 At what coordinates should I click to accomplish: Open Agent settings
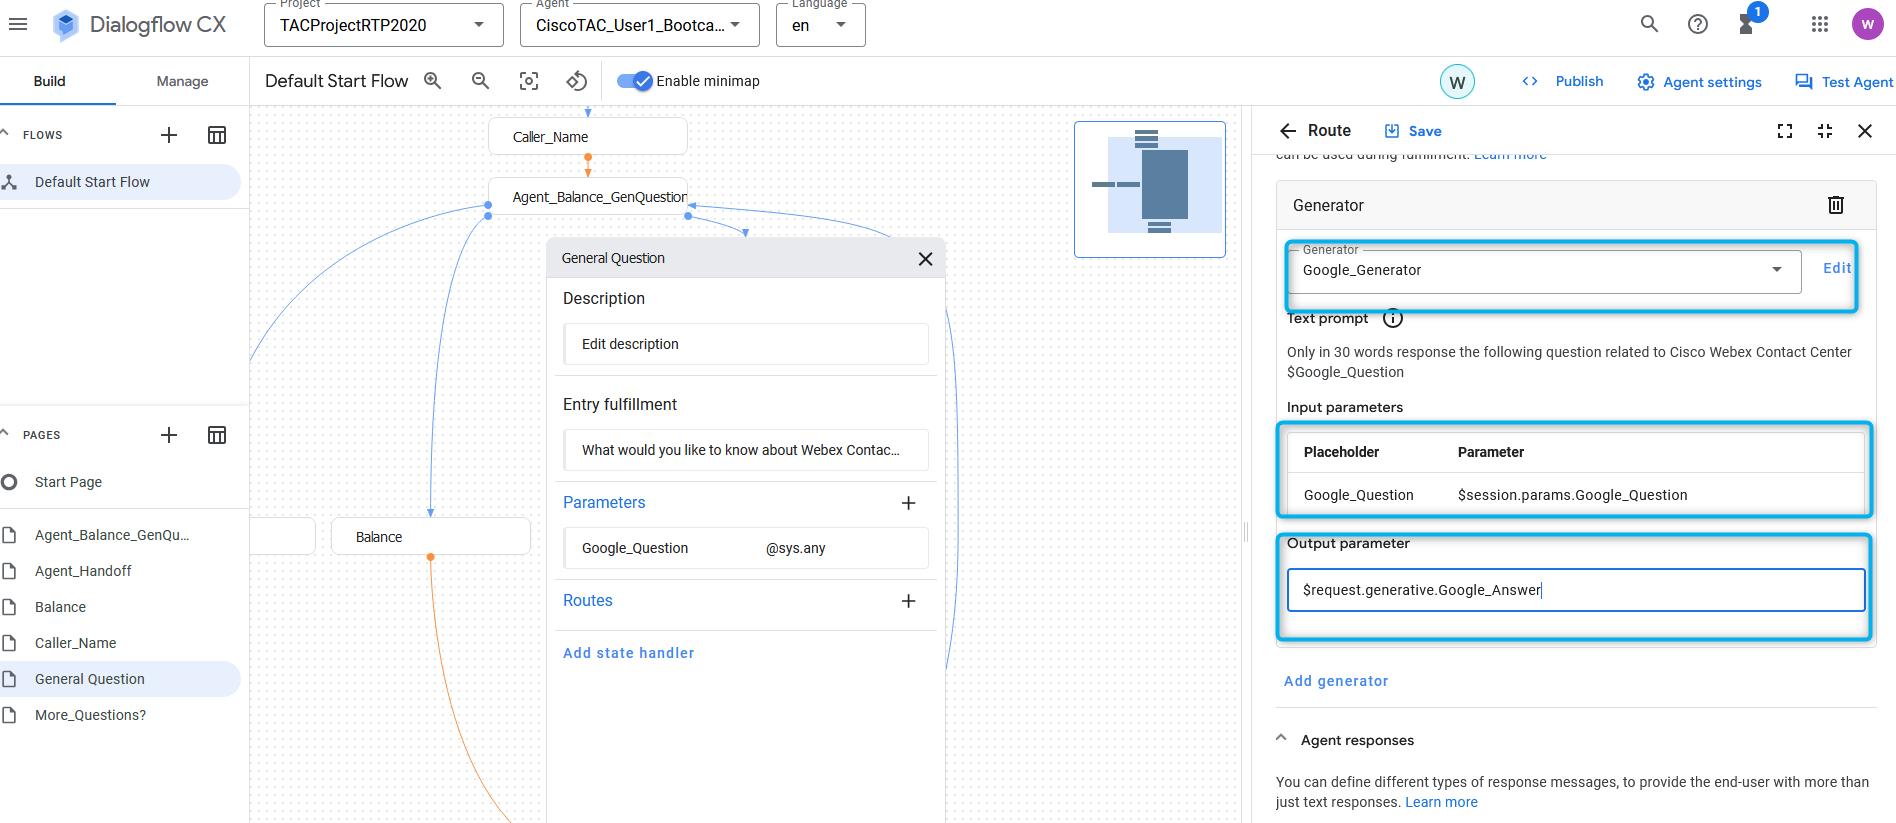pos(1699,82)
